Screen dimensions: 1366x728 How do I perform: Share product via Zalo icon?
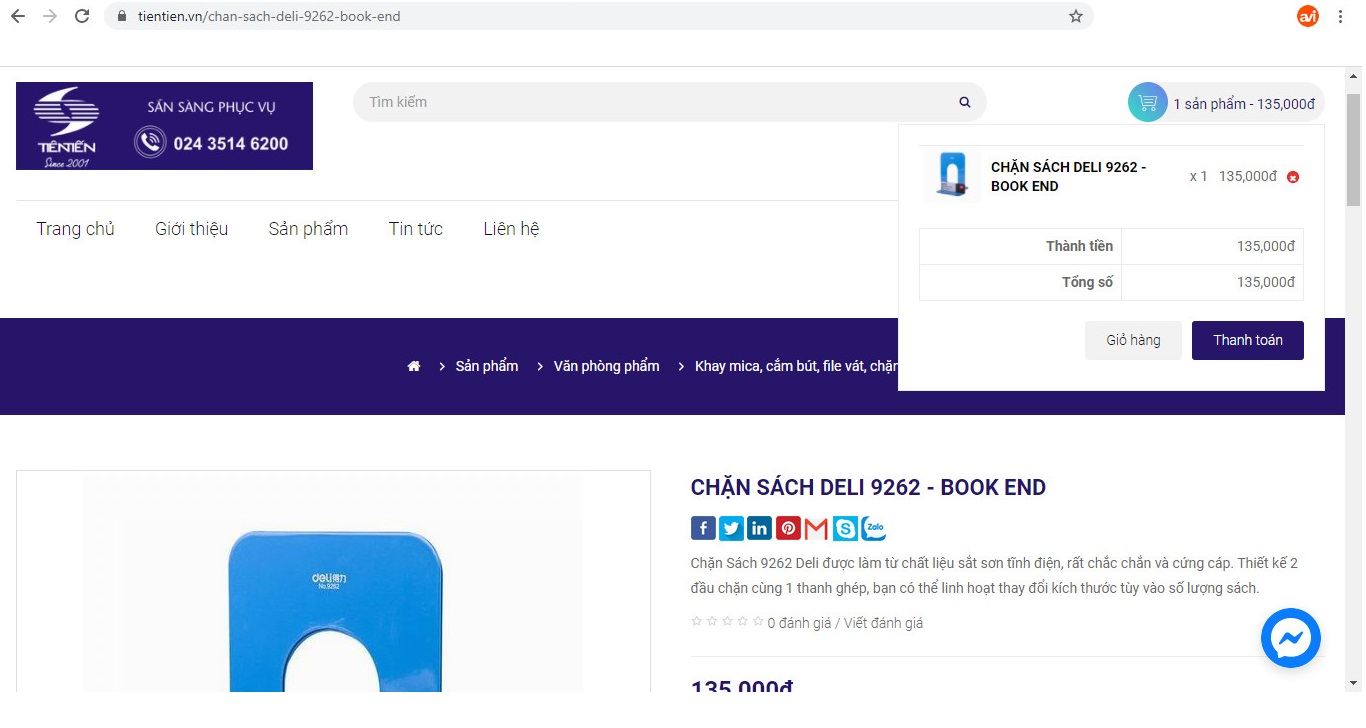874,528
